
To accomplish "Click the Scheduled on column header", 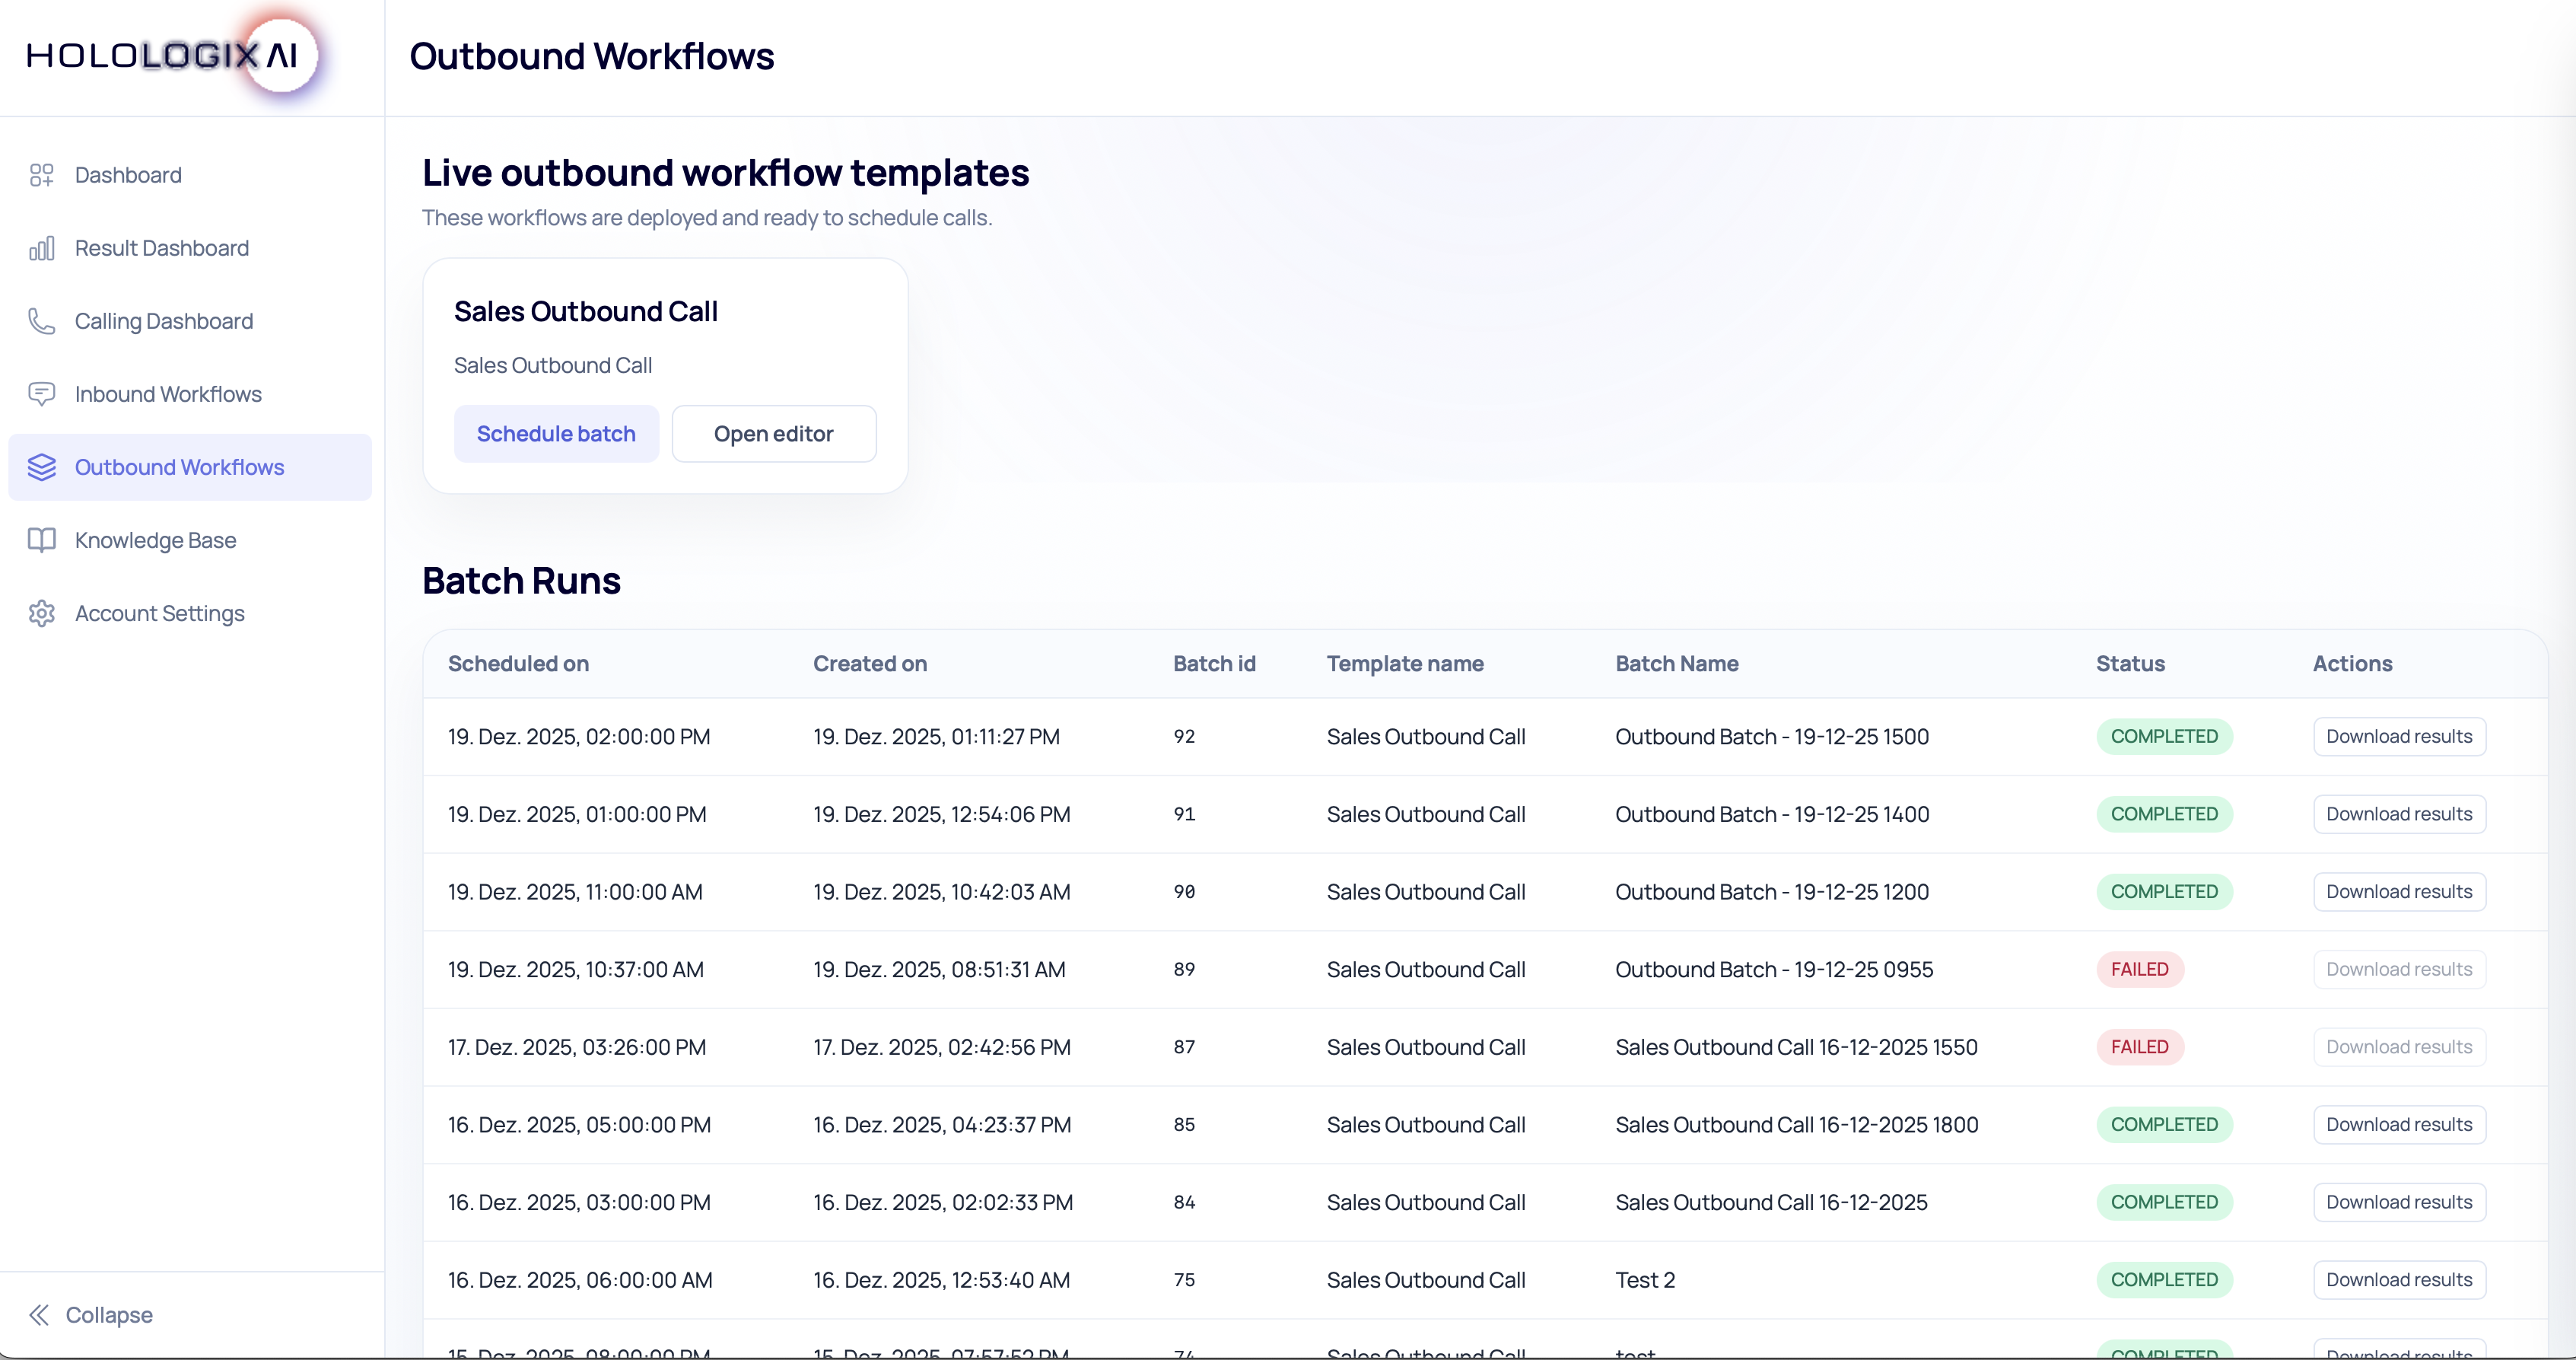I will pyautogui.click(x=518, y=664).
